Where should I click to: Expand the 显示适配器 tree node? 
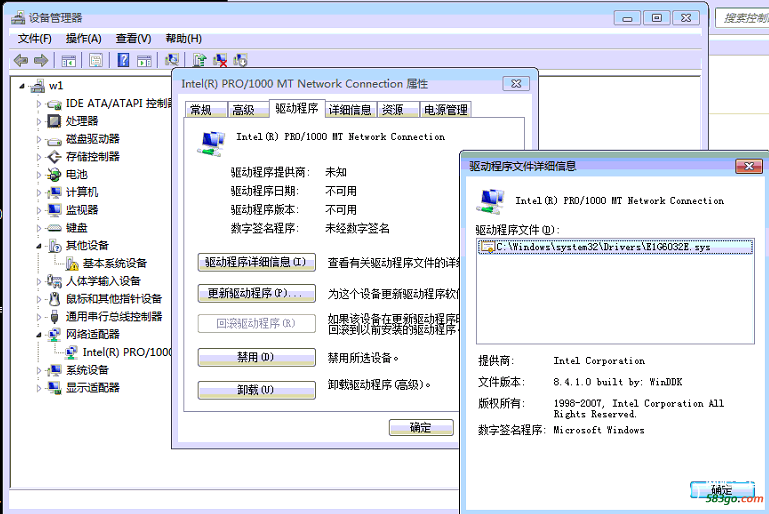click(x=40, y=388)
